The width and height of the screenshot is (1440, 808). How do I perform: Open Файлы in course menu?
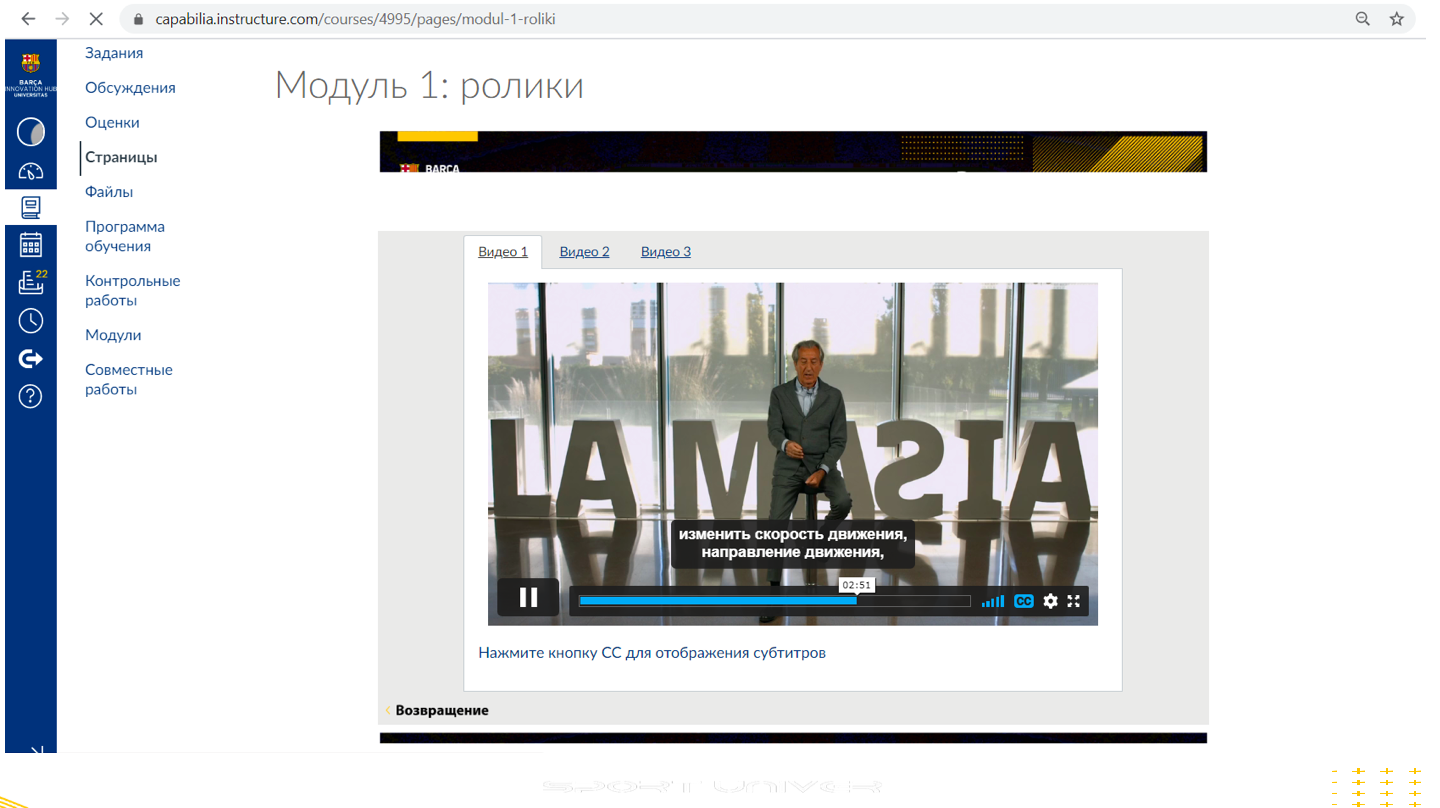click(x=109, y=192)
